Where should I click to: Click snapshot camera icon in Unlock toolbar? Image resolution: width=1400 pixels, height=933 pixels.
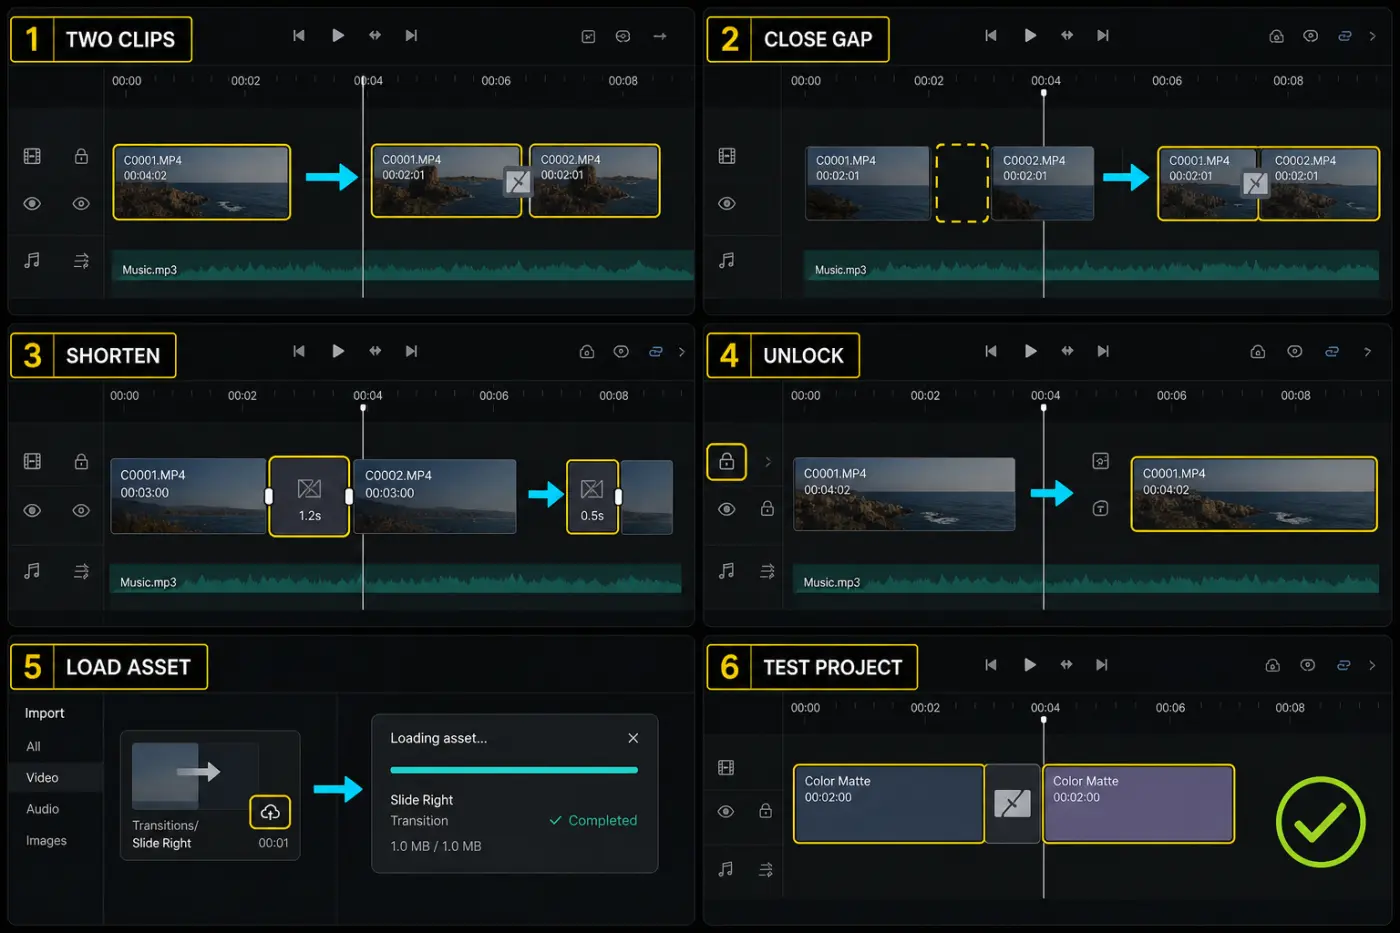(1258, 352)
